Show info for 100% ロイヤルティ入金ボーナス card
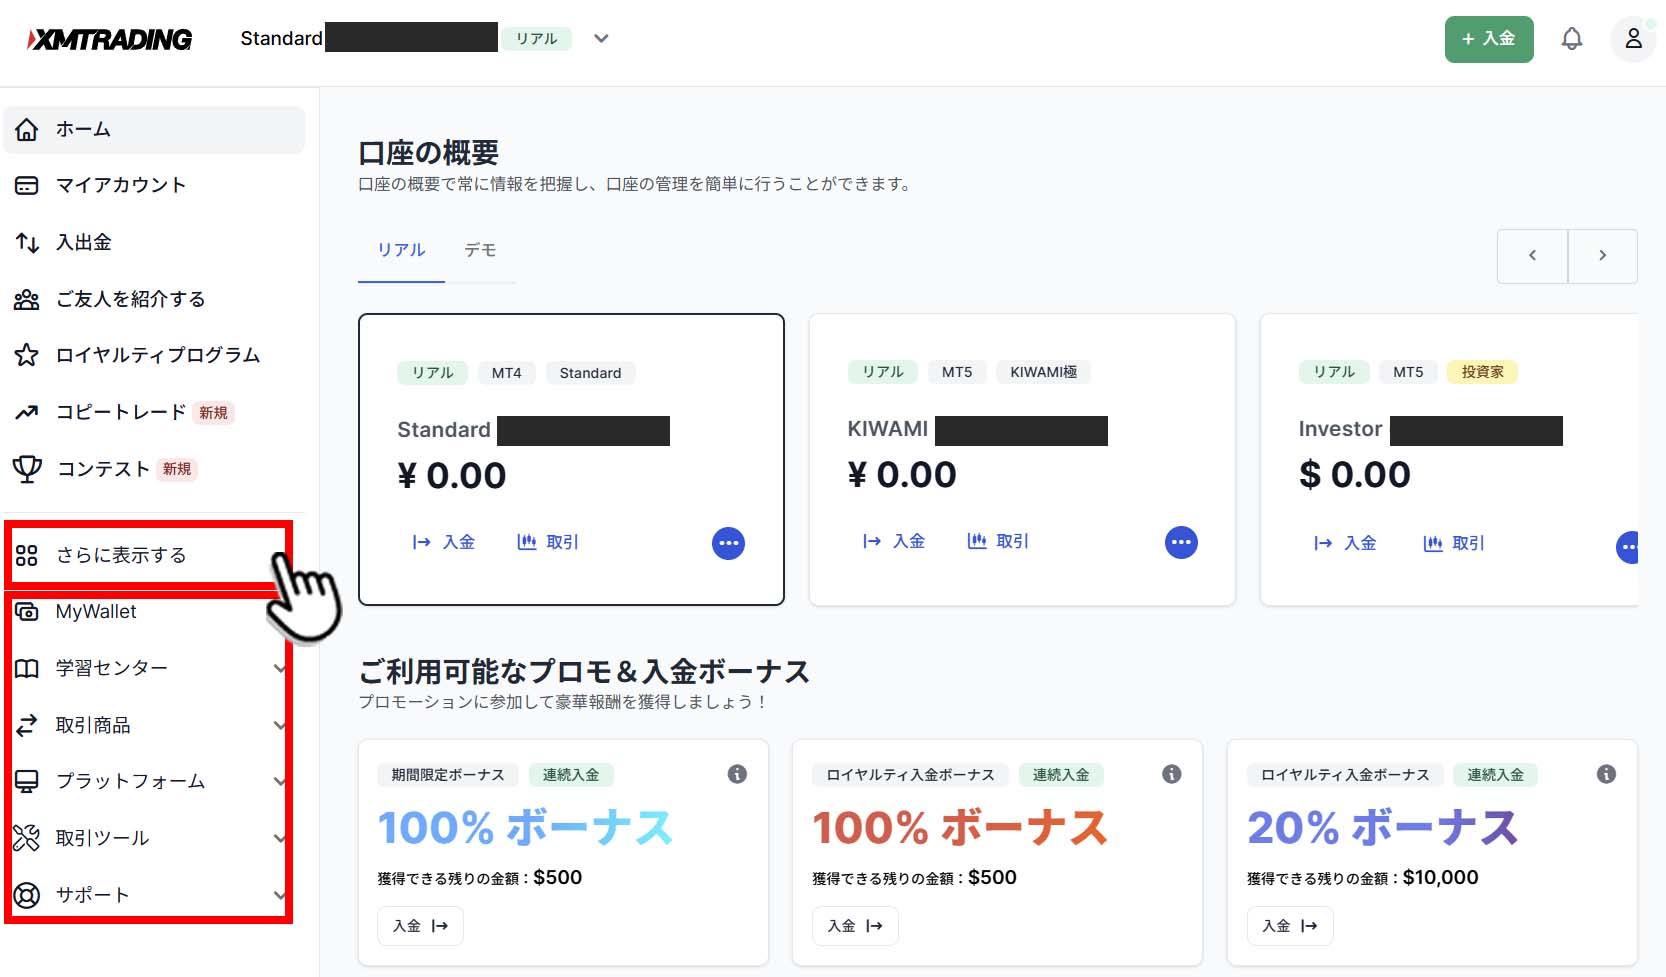This screenshot has width=1666, height=977. [x=1172, y=774]
